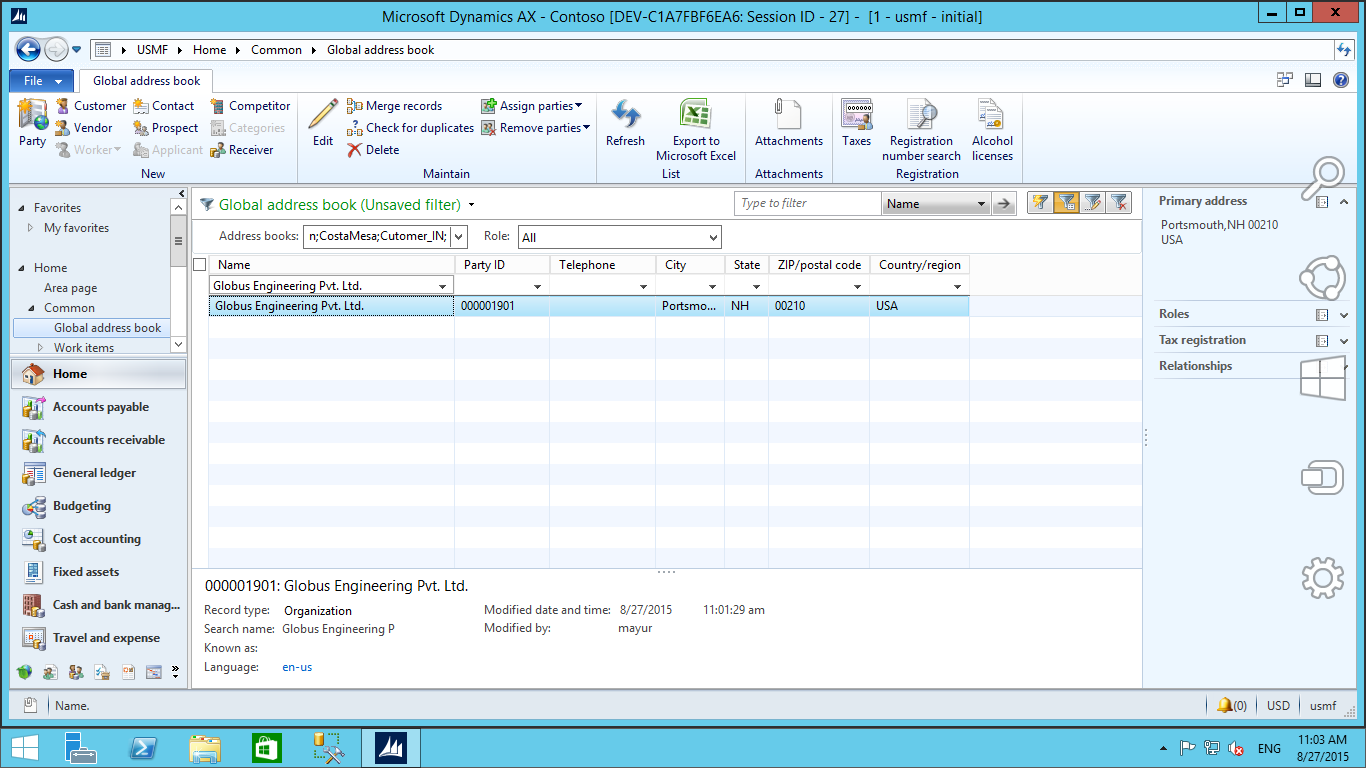The height and width of the screenshot is (768, 1366).
Task: Open Attachments for the record
Action: pos(789,123)
